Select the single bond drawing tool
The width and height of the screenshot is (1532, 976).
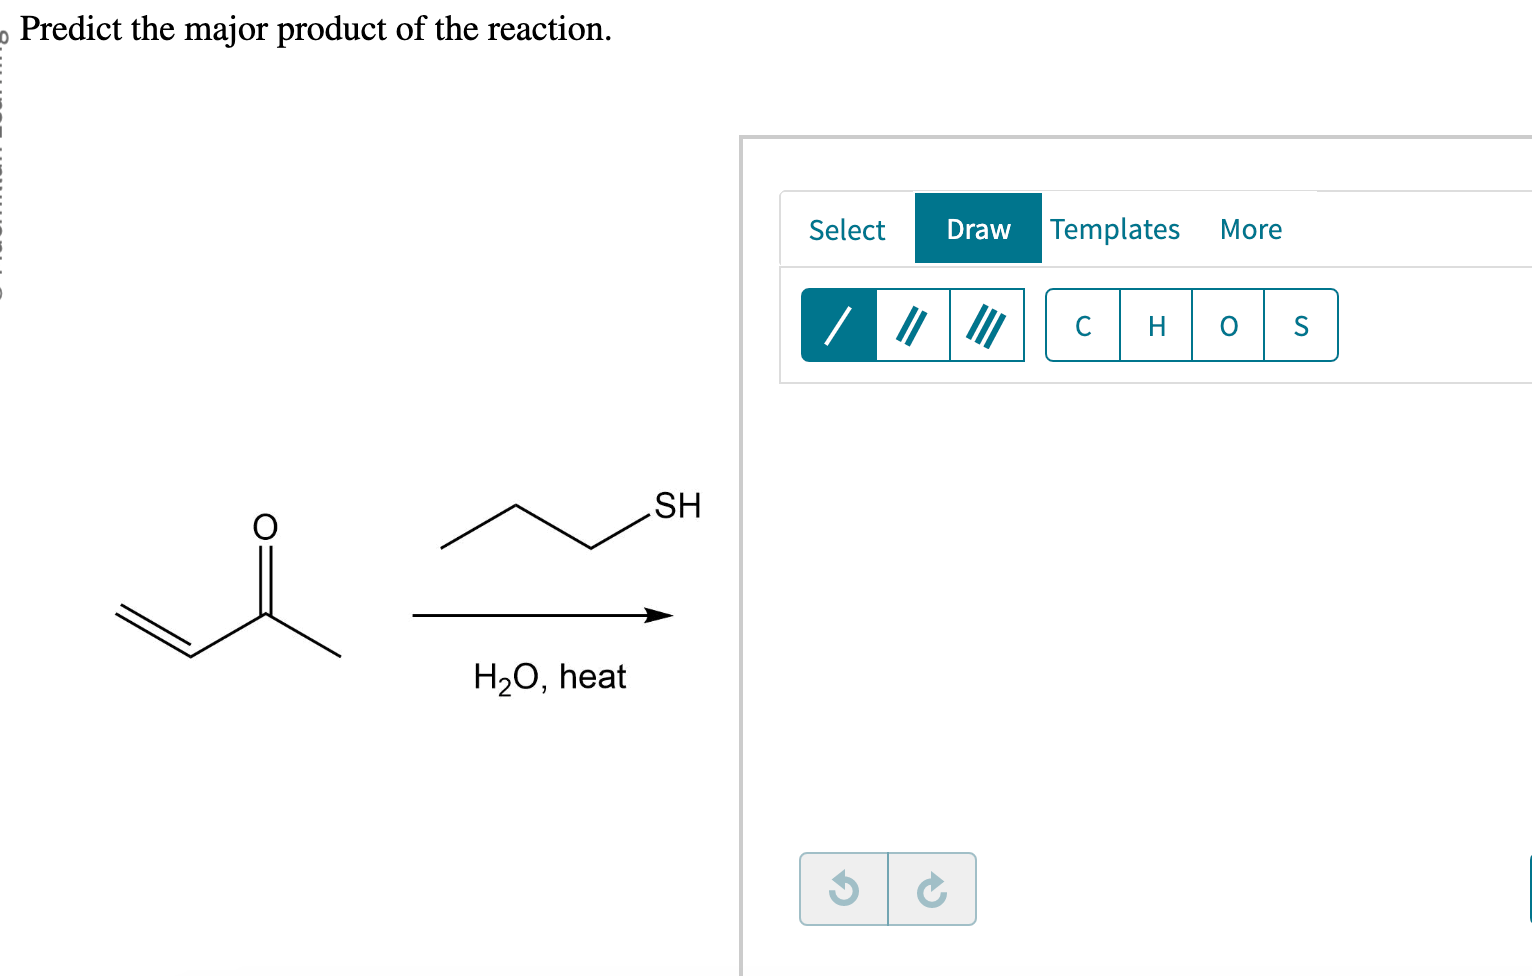(838, 324)
